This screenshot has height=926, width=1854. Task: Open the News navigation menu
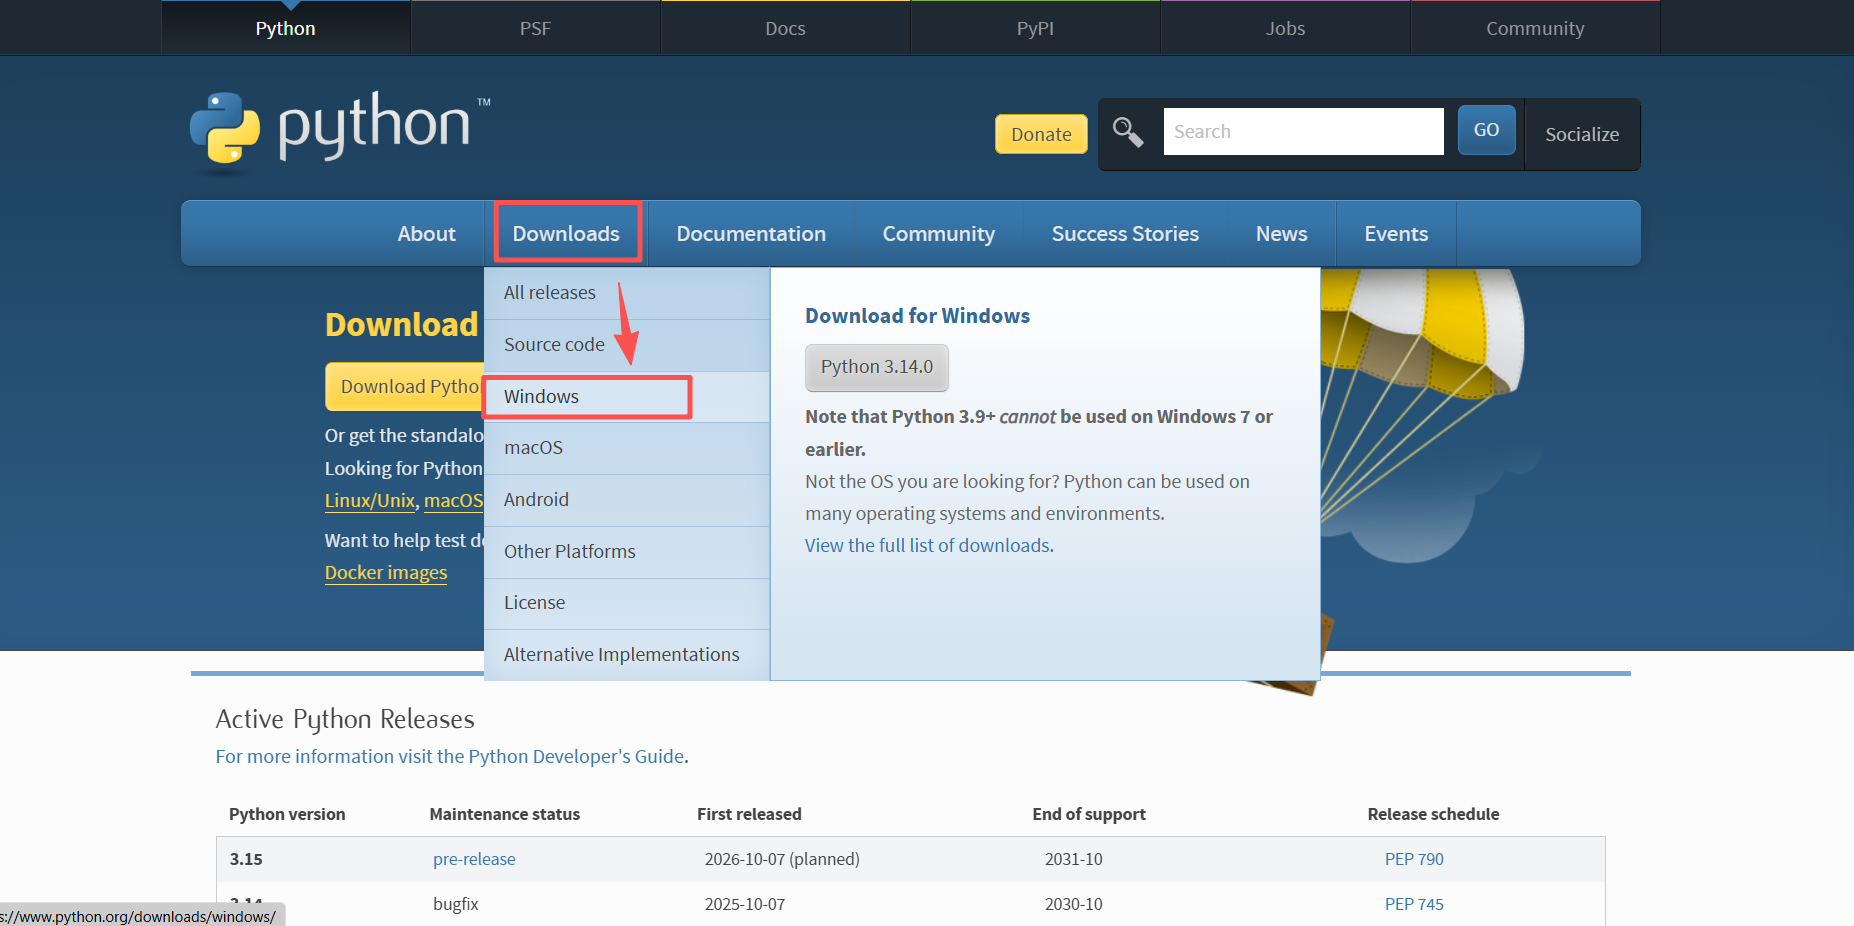coord(1281,233)
